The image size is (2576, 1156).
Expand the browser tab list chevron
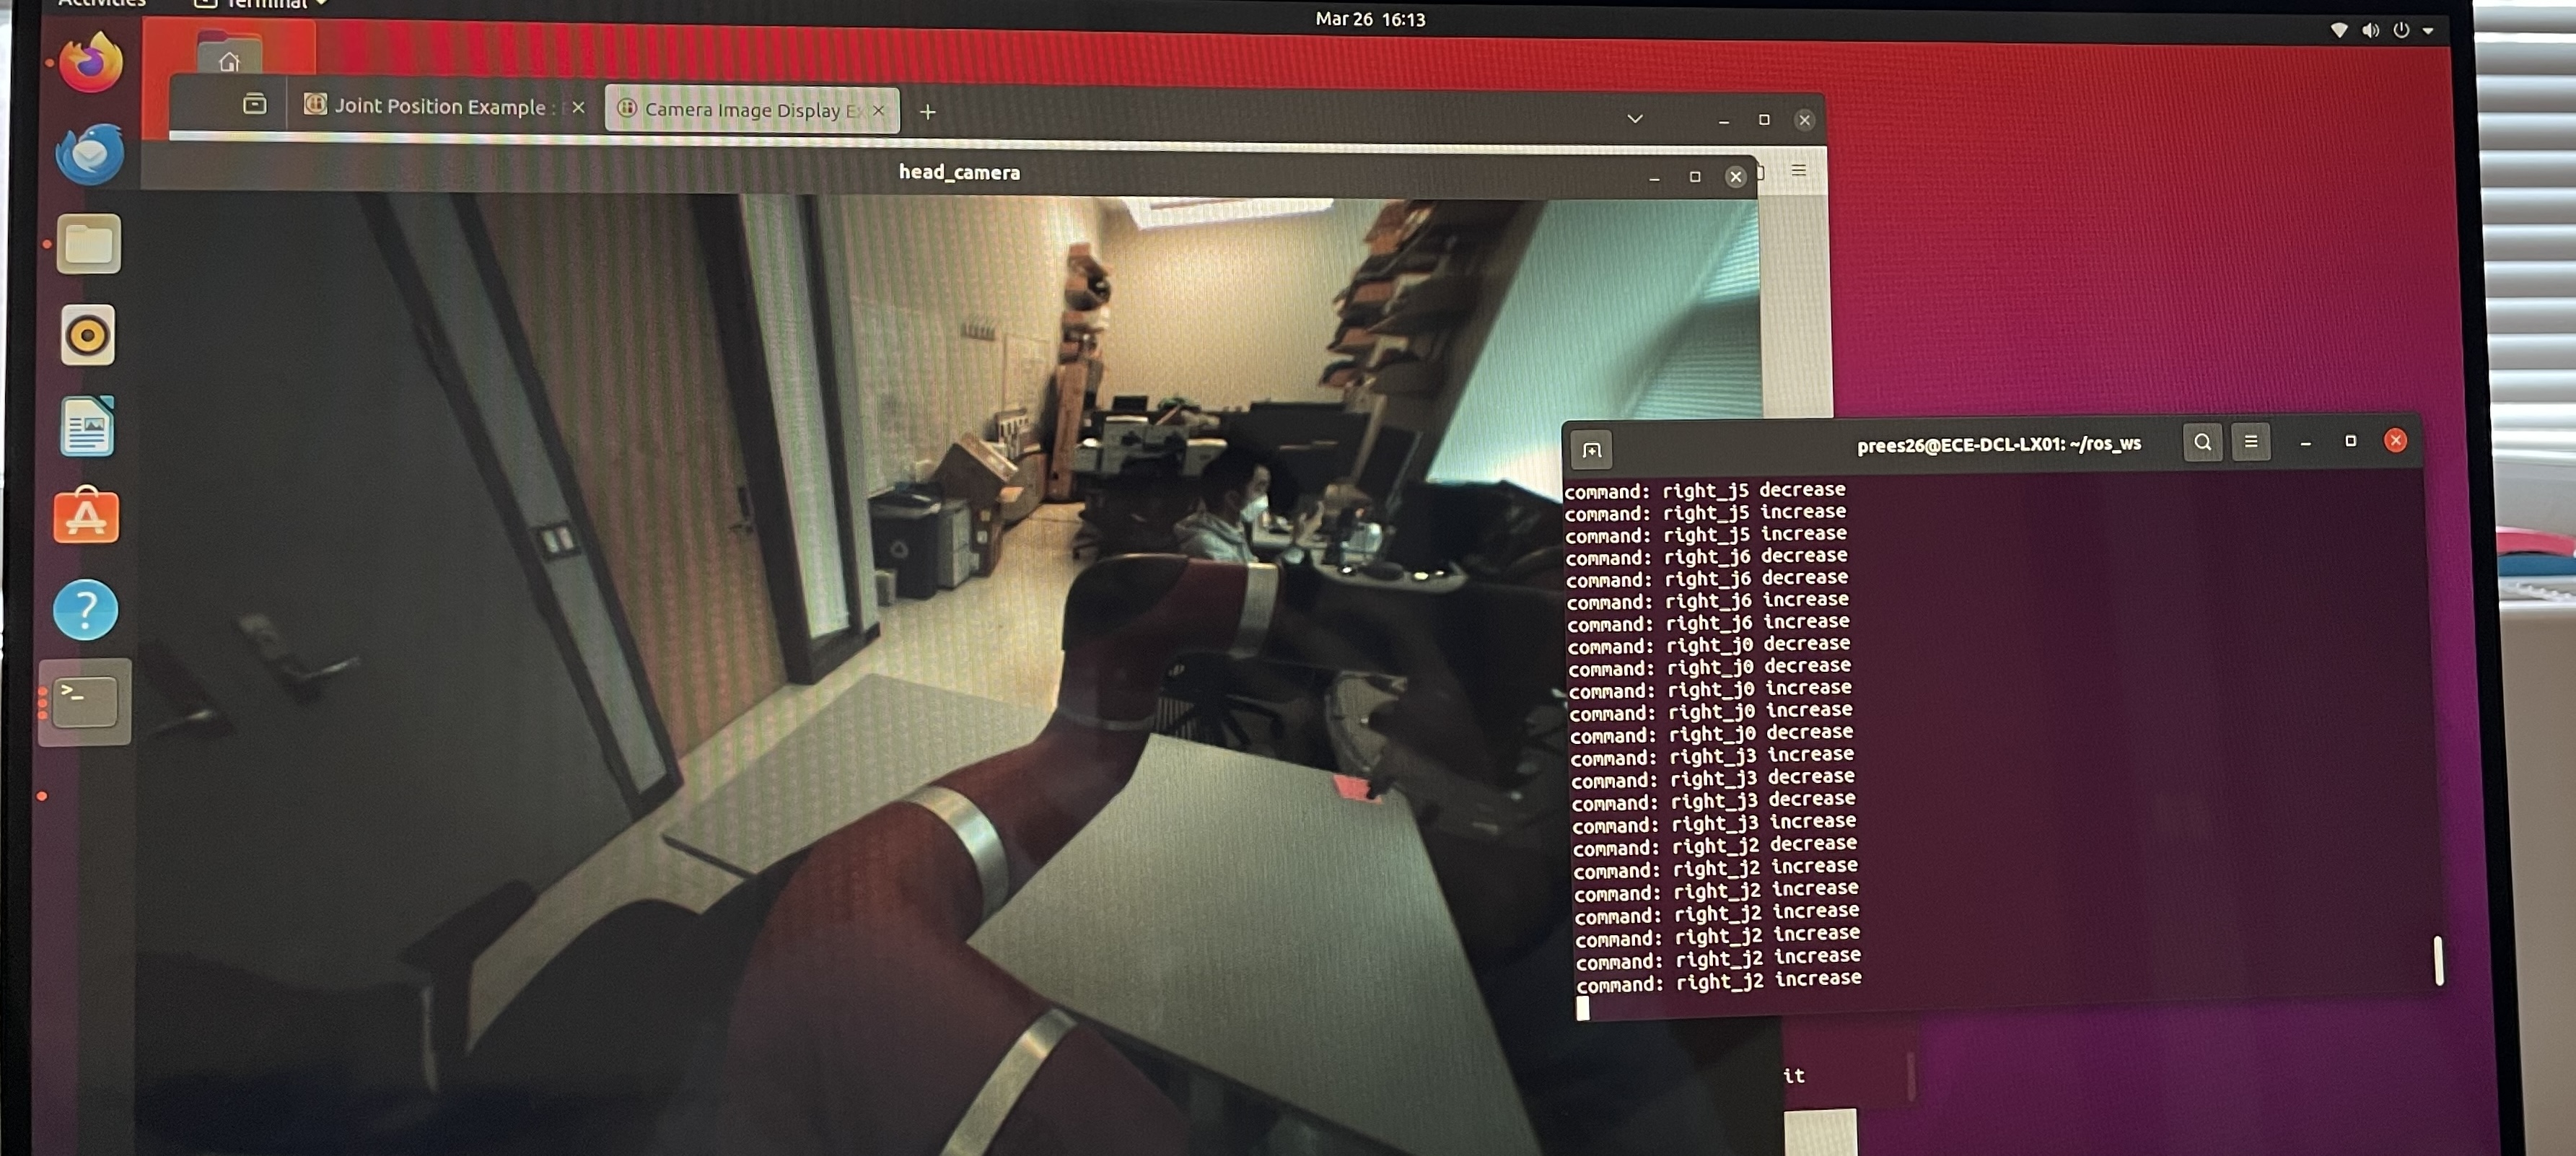1634,118
